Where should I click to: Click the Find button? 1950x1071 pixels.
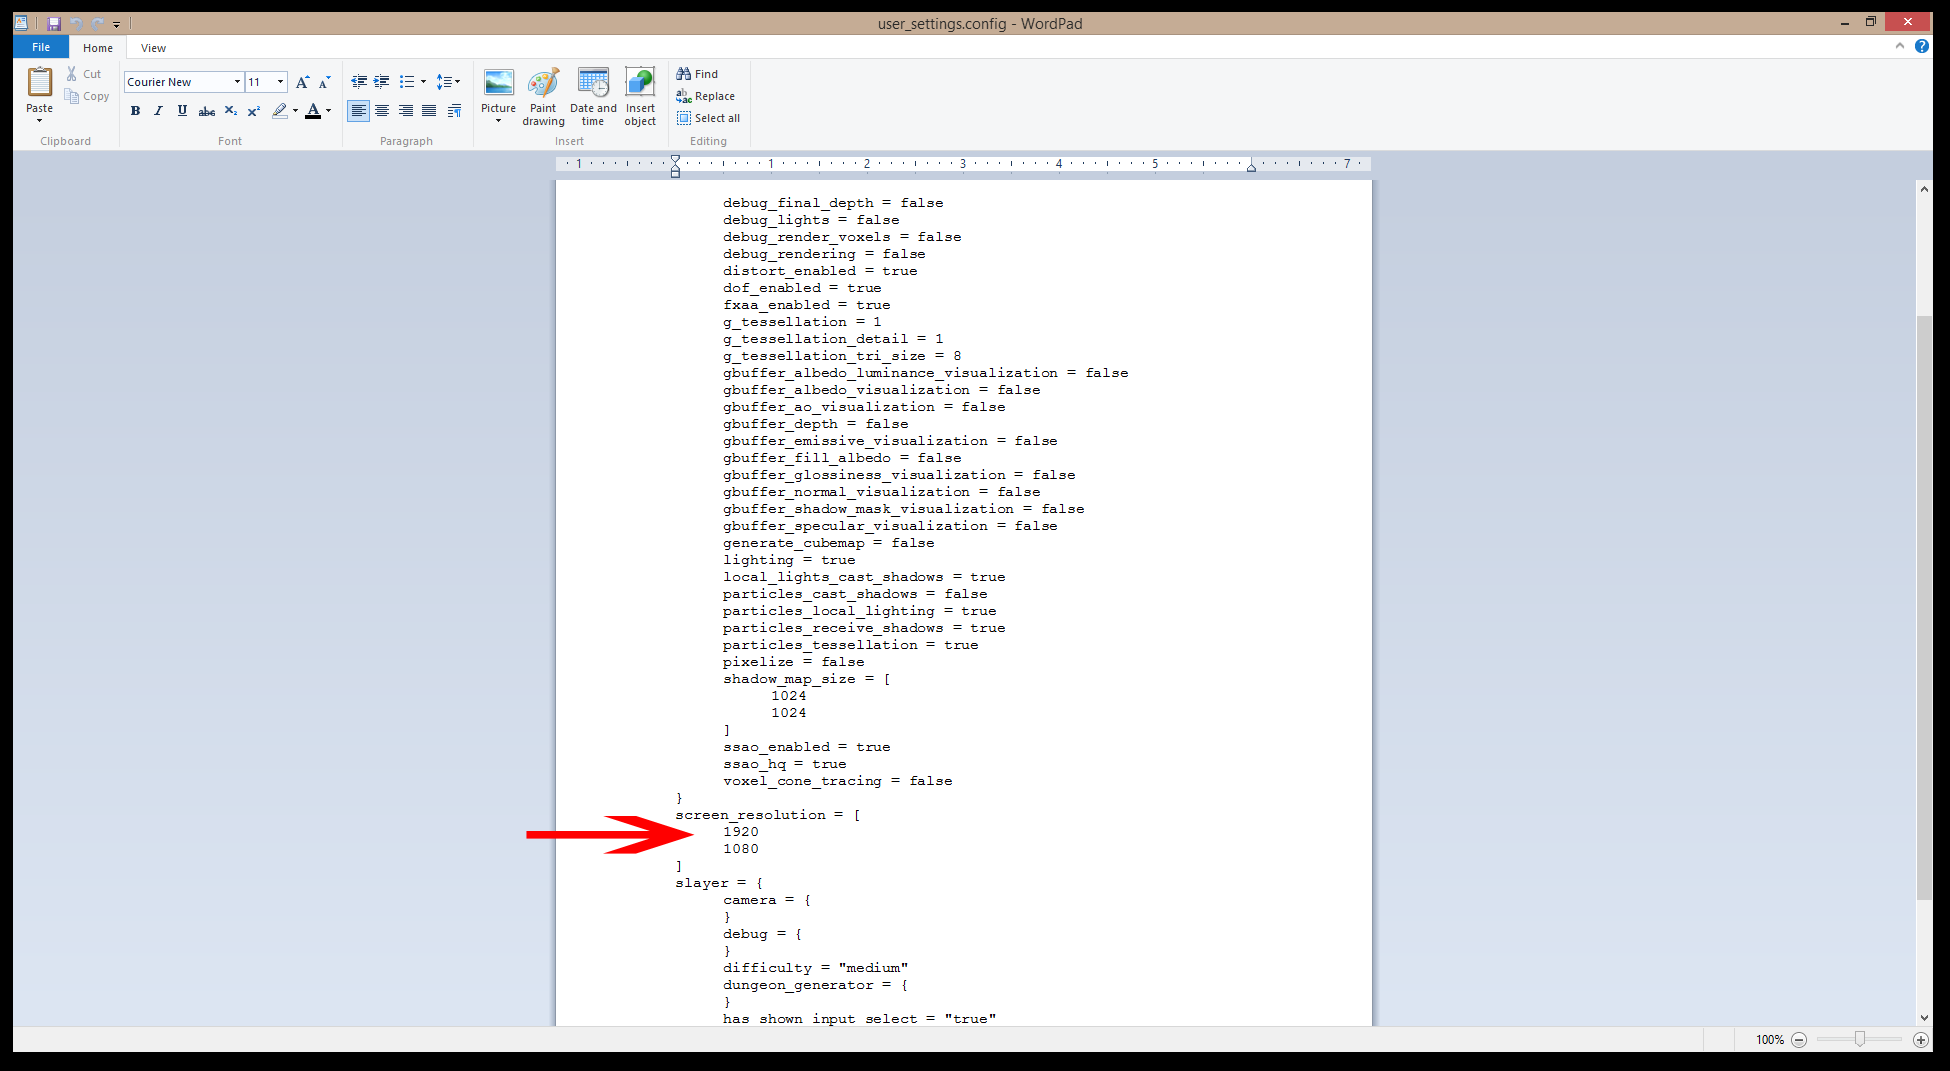point(697,74)
